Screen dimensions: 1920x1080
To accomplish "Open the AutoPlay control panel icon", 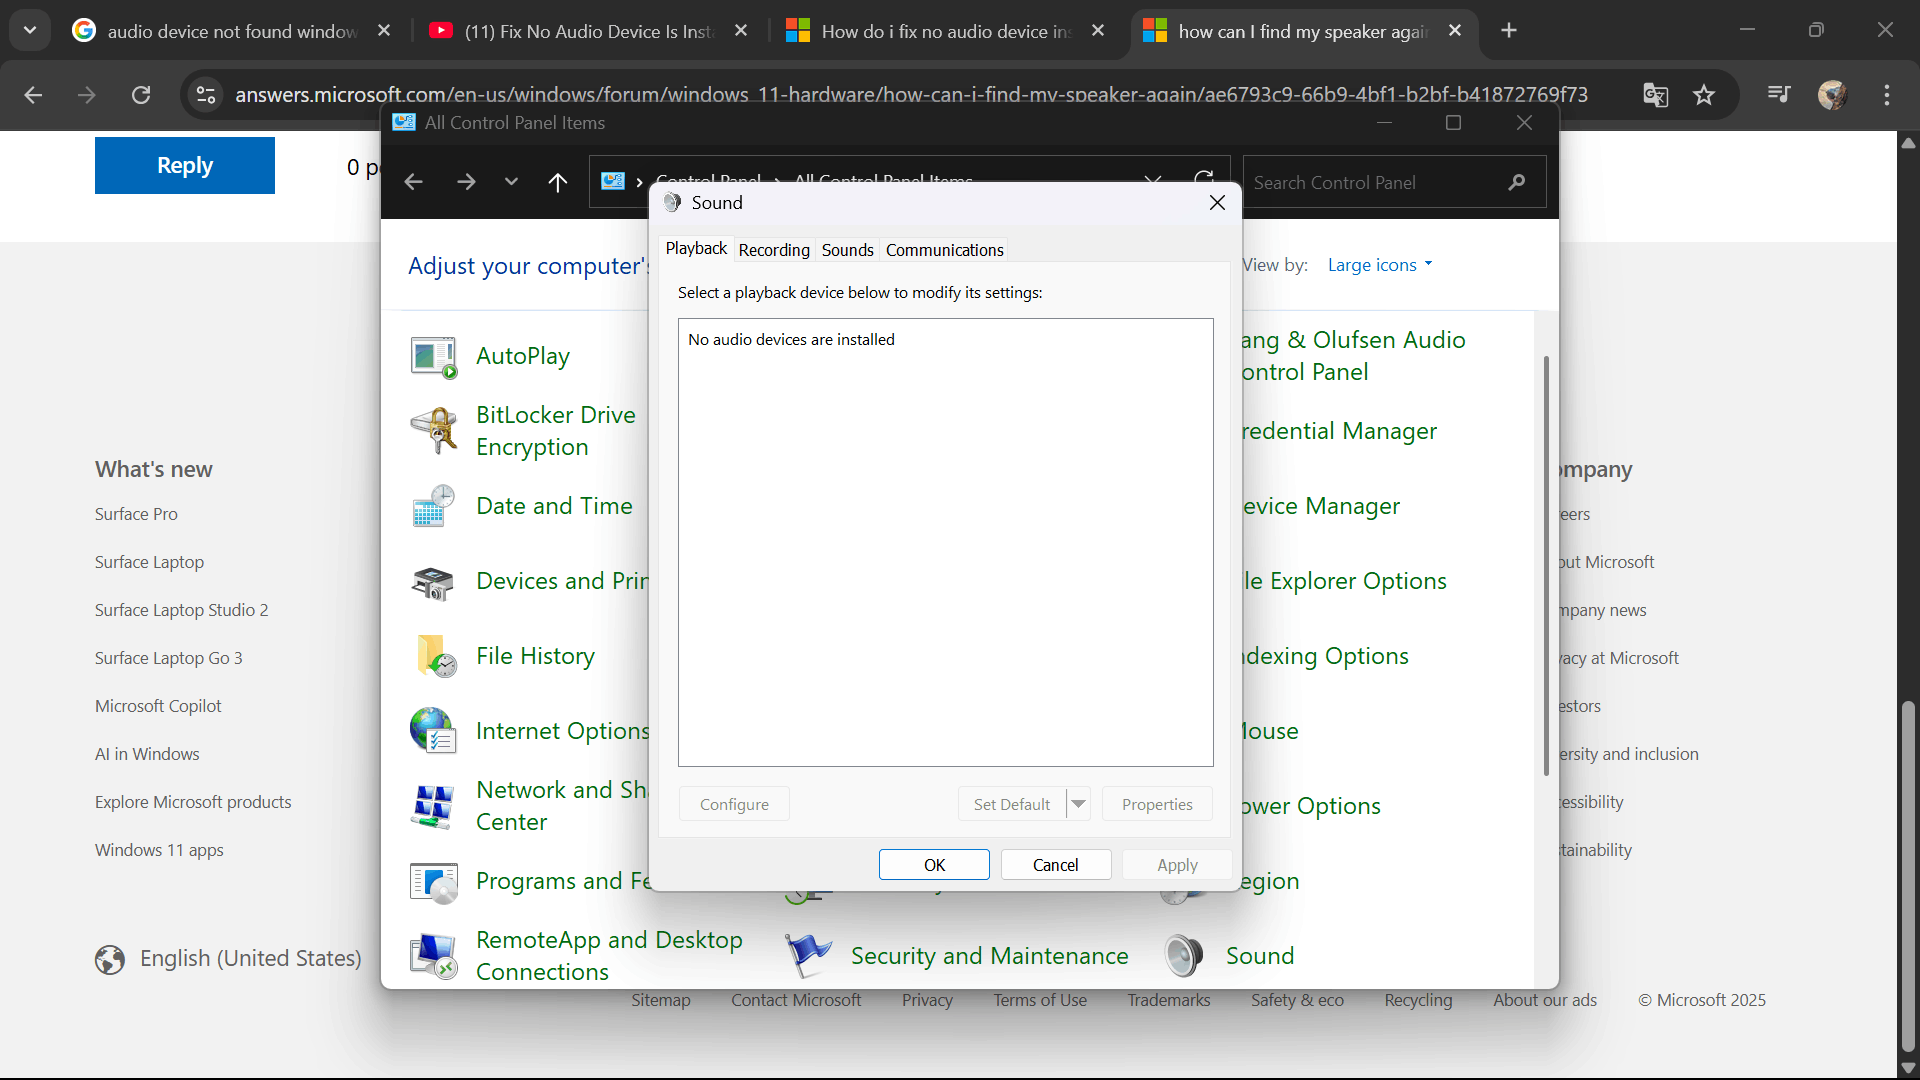I will pos(433,357).
